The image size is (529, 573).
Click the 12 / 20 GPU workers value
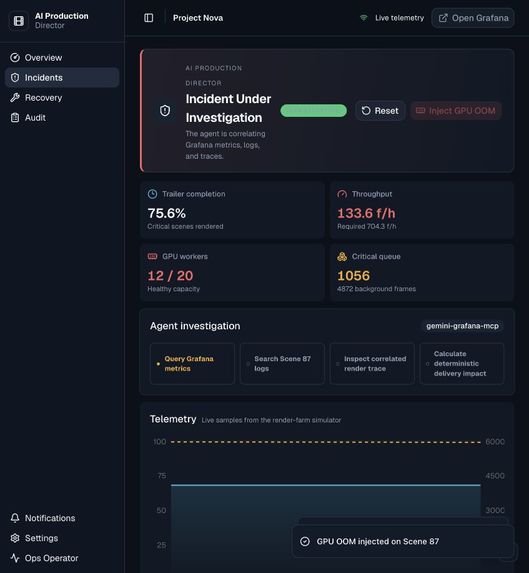[x=170, y=276]
